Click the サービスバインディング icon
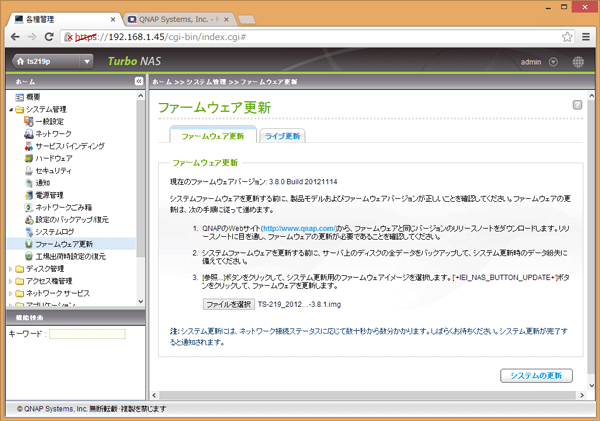 pos(29,146)
